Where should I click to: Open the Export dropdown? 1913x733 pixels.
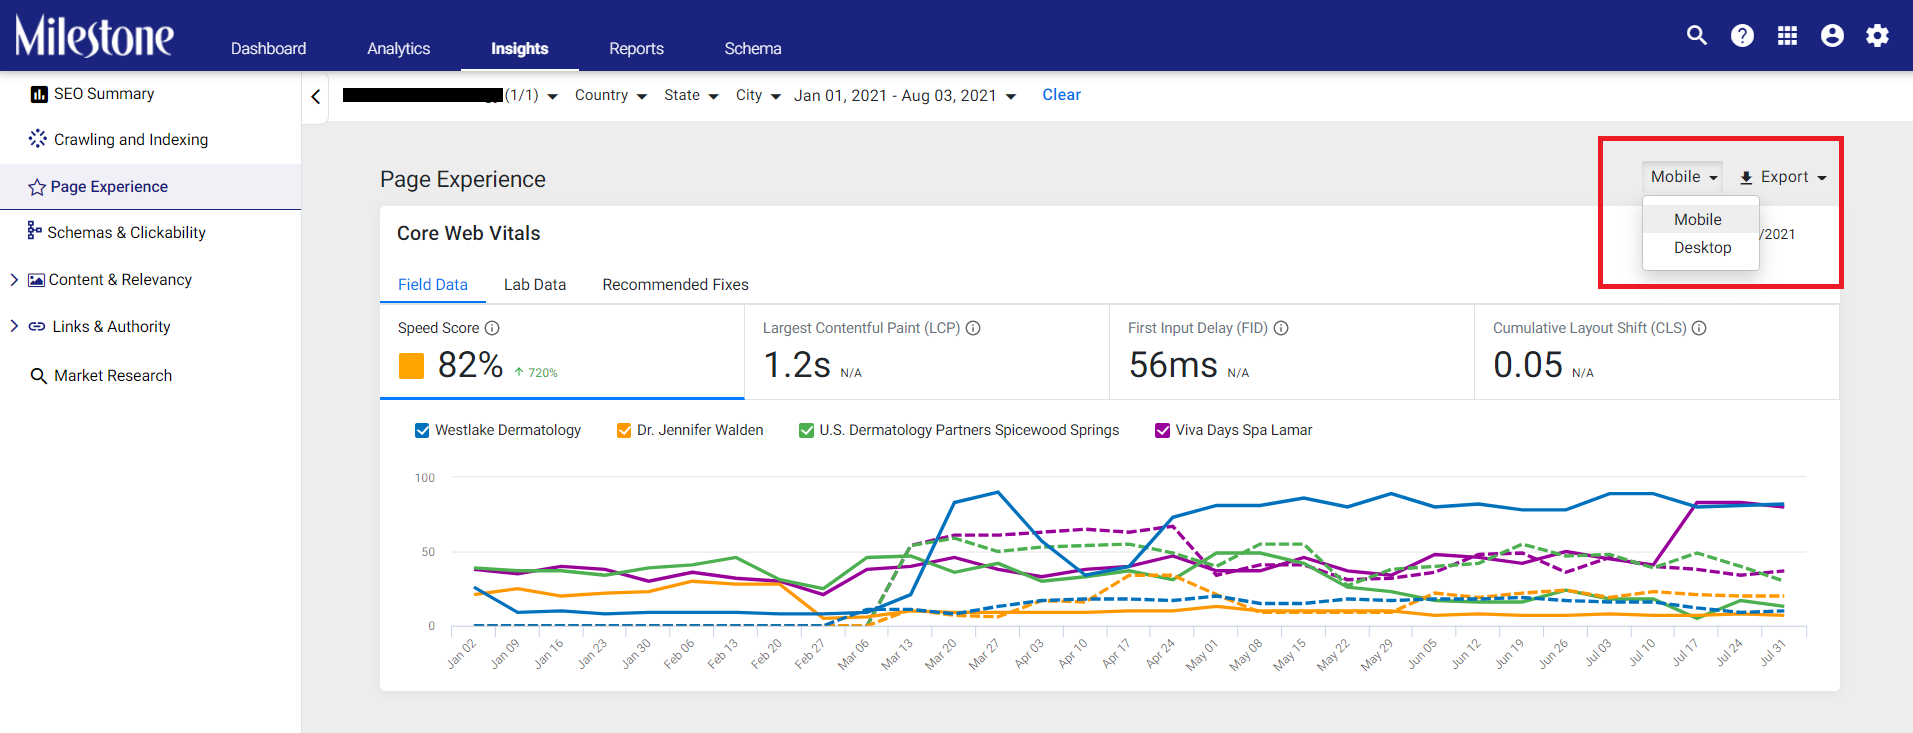point(1783,177)
